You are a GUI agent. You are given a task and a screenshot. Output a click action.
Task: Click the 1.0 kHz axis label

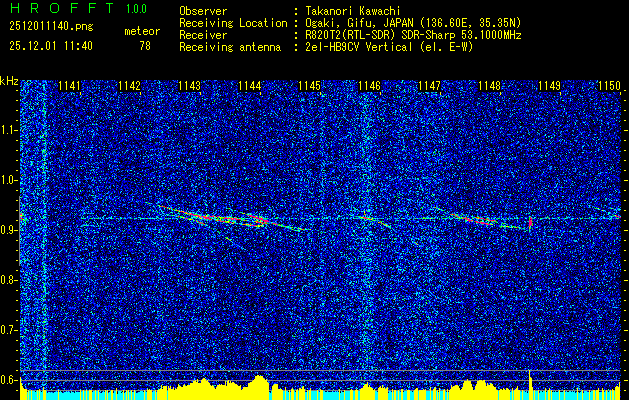(8, 180)
